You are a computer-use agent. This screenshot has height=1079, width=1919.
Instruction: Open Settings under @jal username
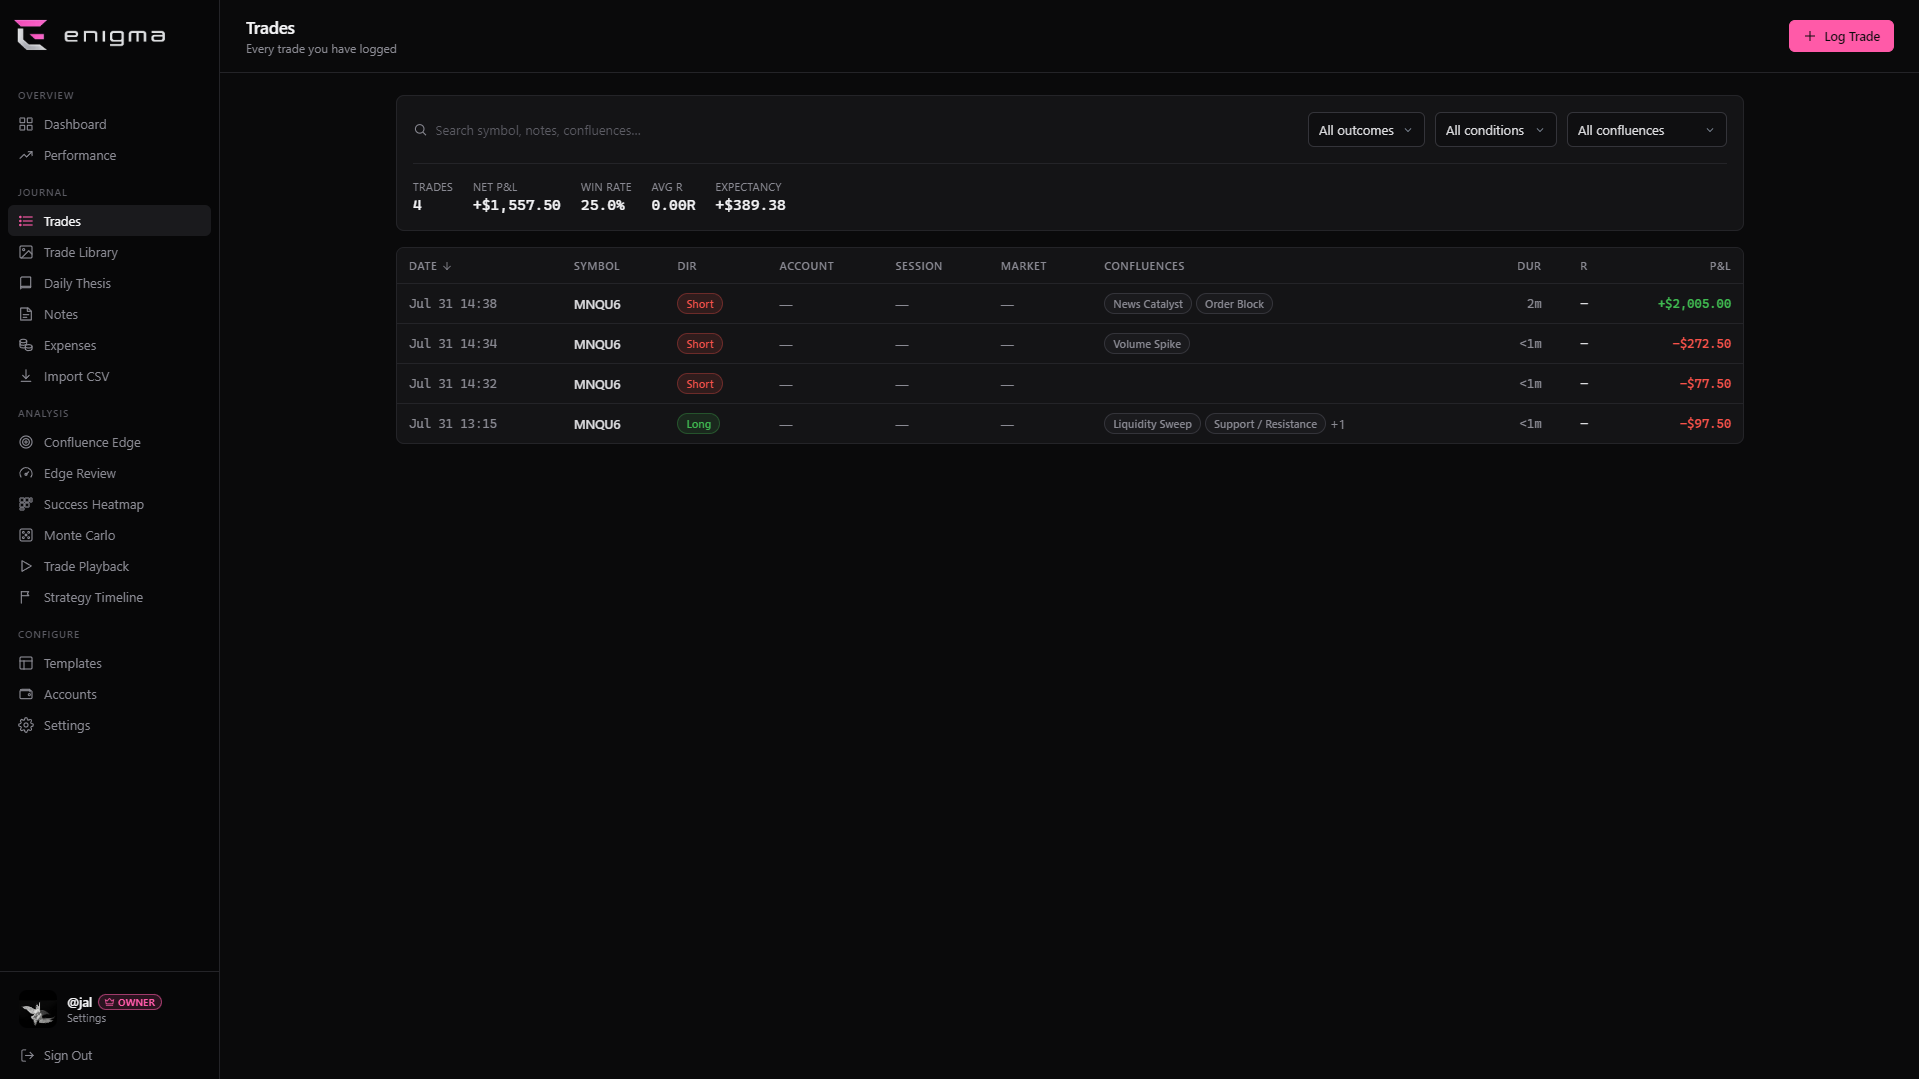(86, 1018)
